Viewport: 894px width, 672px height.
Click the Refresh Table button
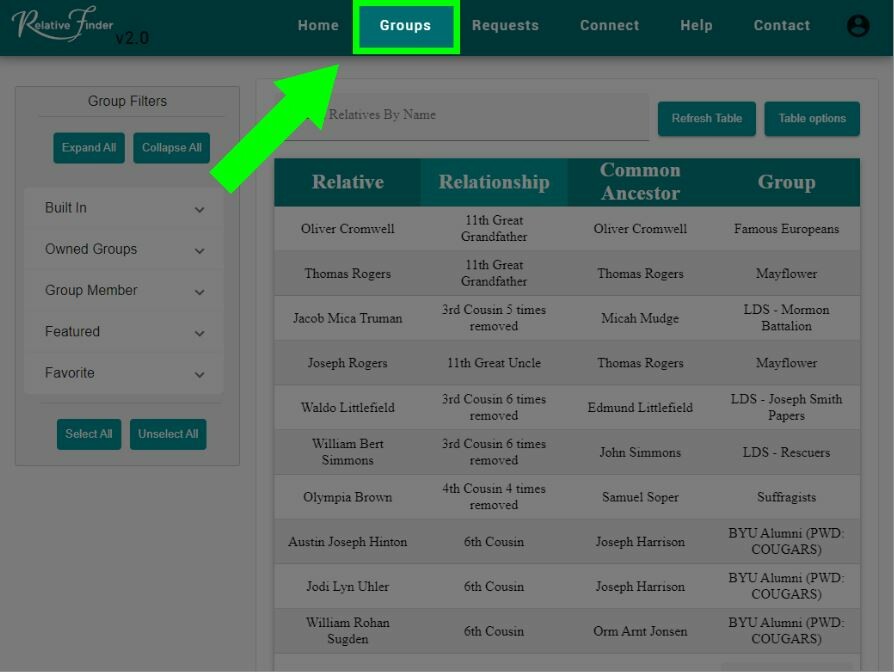pos(706,119)
